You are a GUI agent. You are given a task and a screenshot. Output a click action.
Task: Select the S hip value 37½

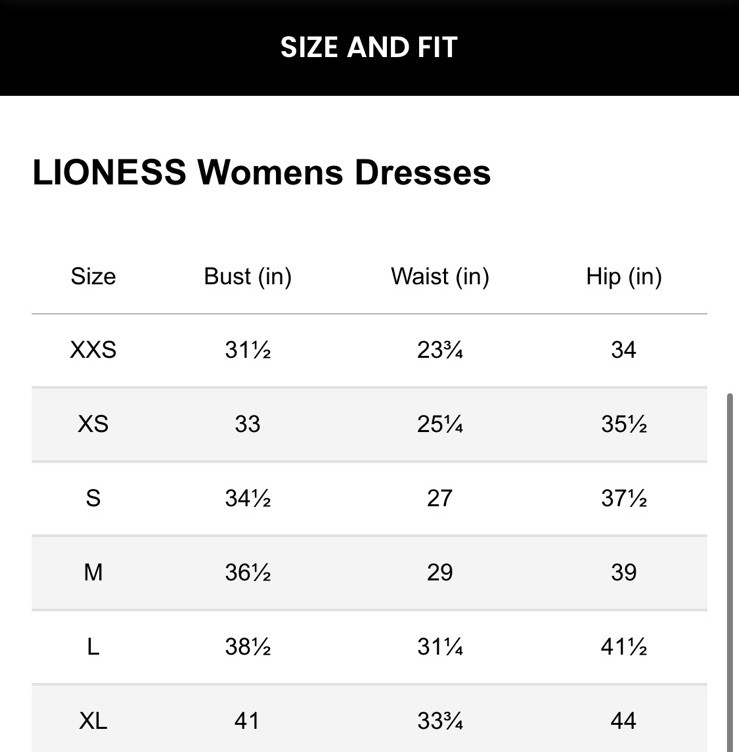coord(624,498)
